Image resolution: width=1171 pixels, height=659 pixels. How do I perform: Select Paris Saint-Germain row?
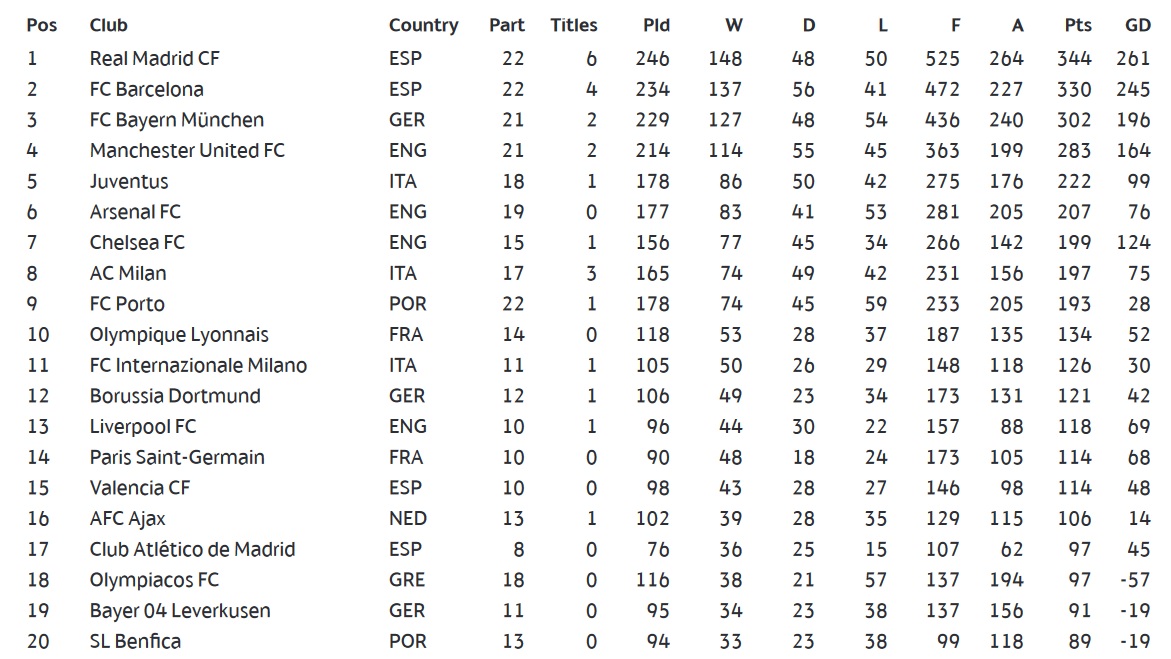[x=177, y=457]
